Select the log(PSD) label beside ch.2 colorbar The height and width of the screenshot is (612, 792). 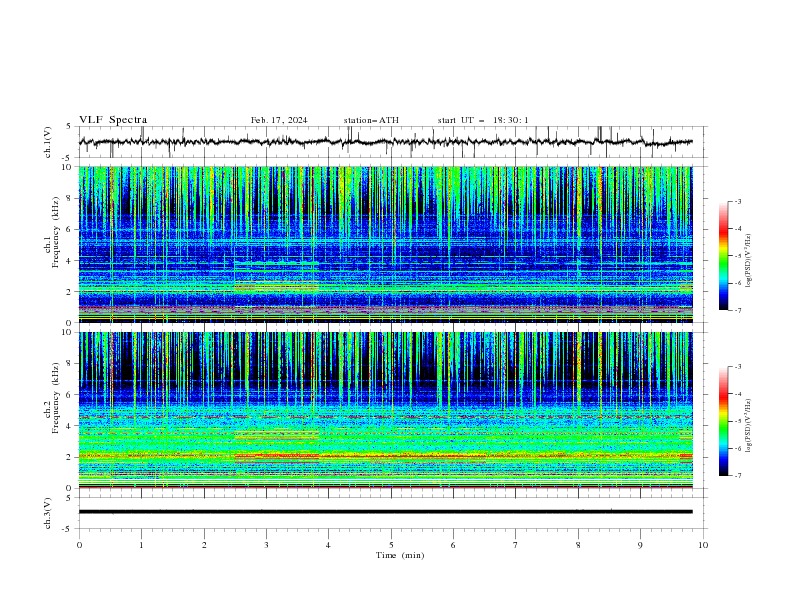tap(748, 426)
